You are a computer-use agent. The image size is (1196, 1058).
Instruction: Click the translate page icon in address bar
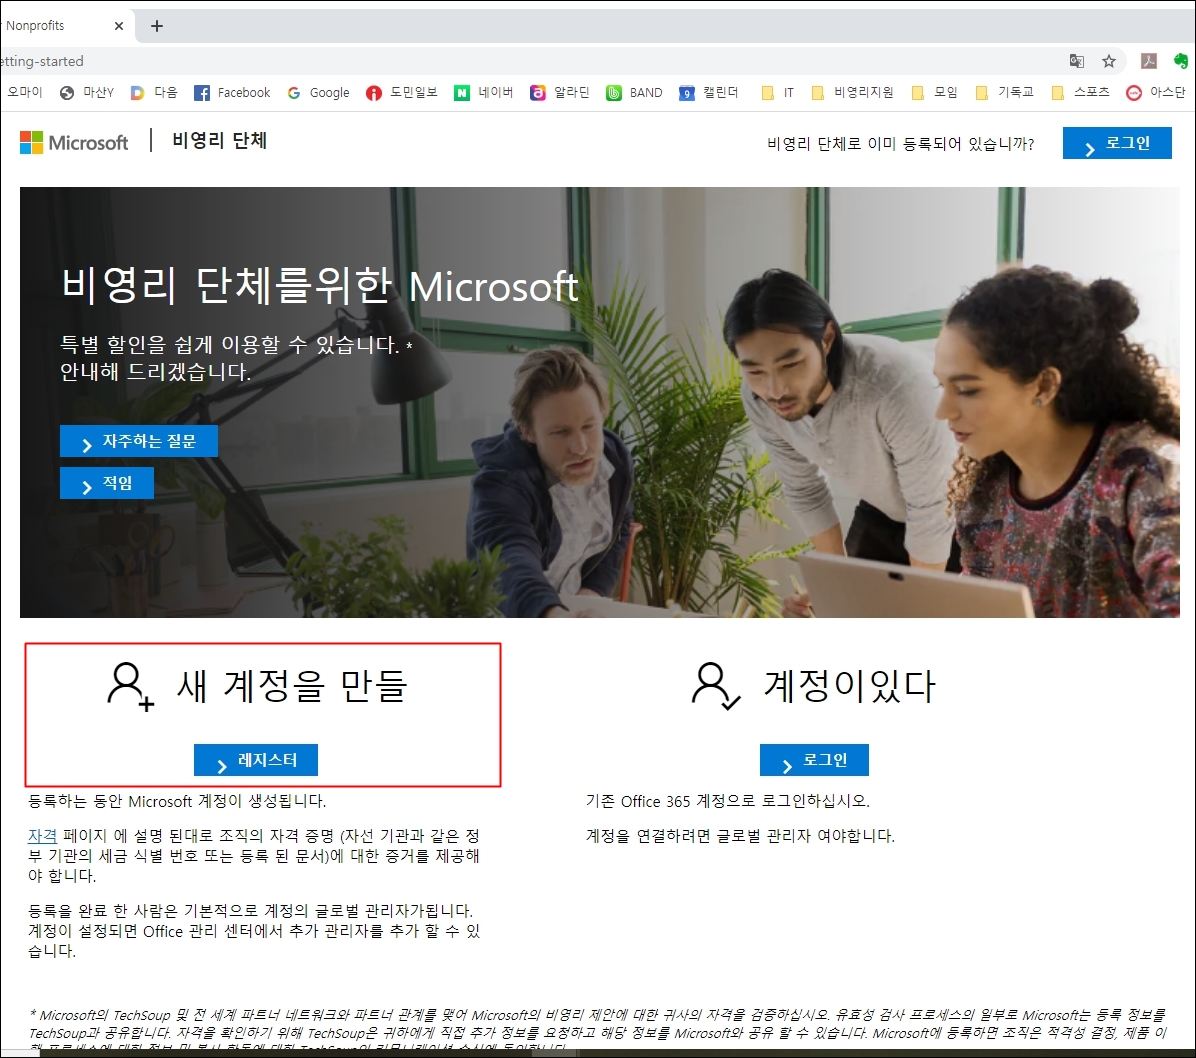coord(1077,61)
